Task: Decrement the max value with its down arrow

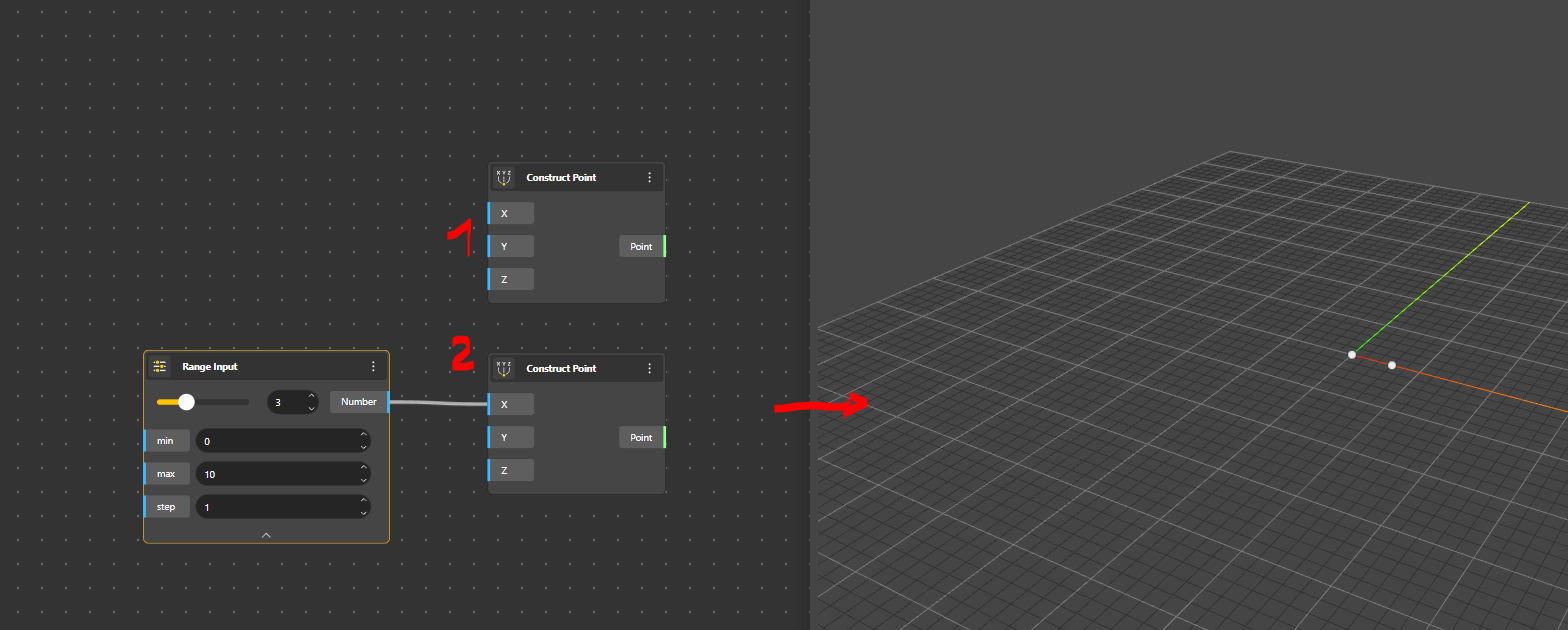Action: point(364,479)
